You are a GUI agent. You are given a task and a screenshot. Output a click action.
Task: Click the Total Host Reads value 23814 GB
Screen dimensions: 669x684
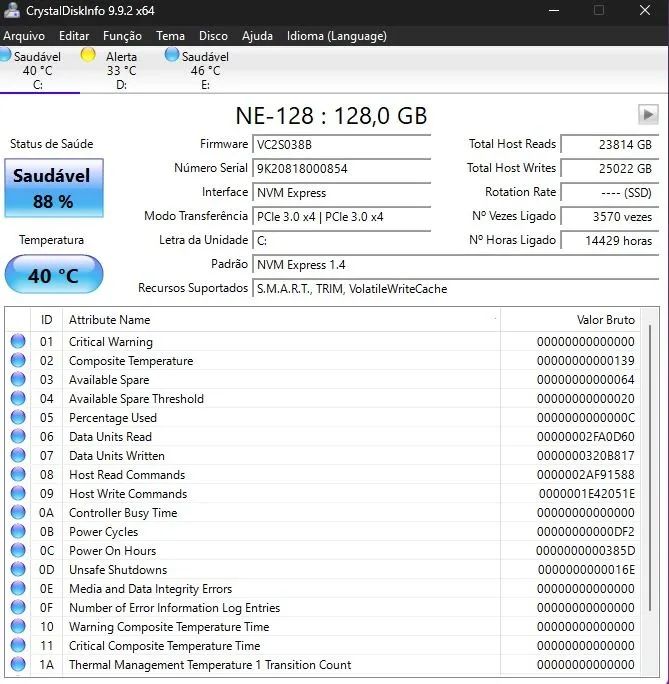click(609, 144)
